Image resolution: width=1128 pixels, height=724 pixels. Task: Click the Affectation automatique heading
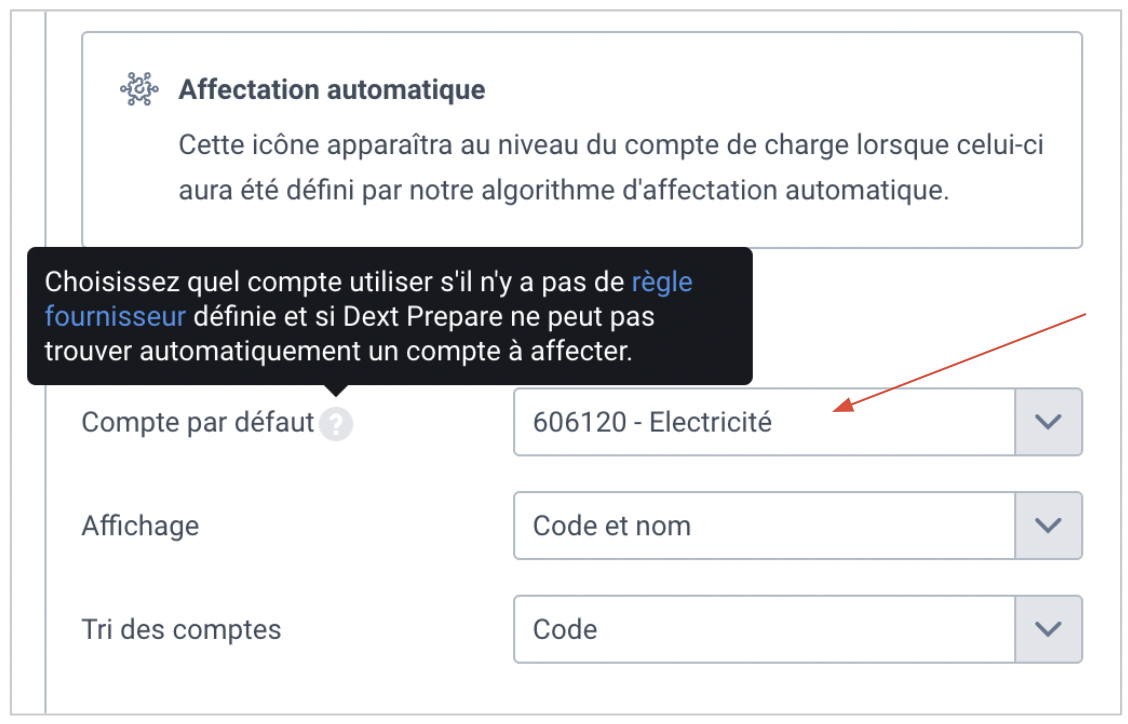pos(332,89)
